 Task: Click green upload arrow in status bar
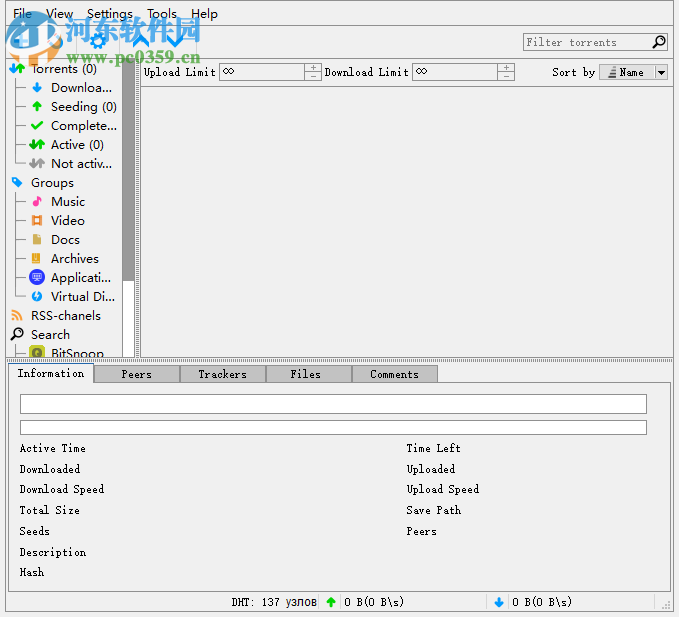click(331, 602)
